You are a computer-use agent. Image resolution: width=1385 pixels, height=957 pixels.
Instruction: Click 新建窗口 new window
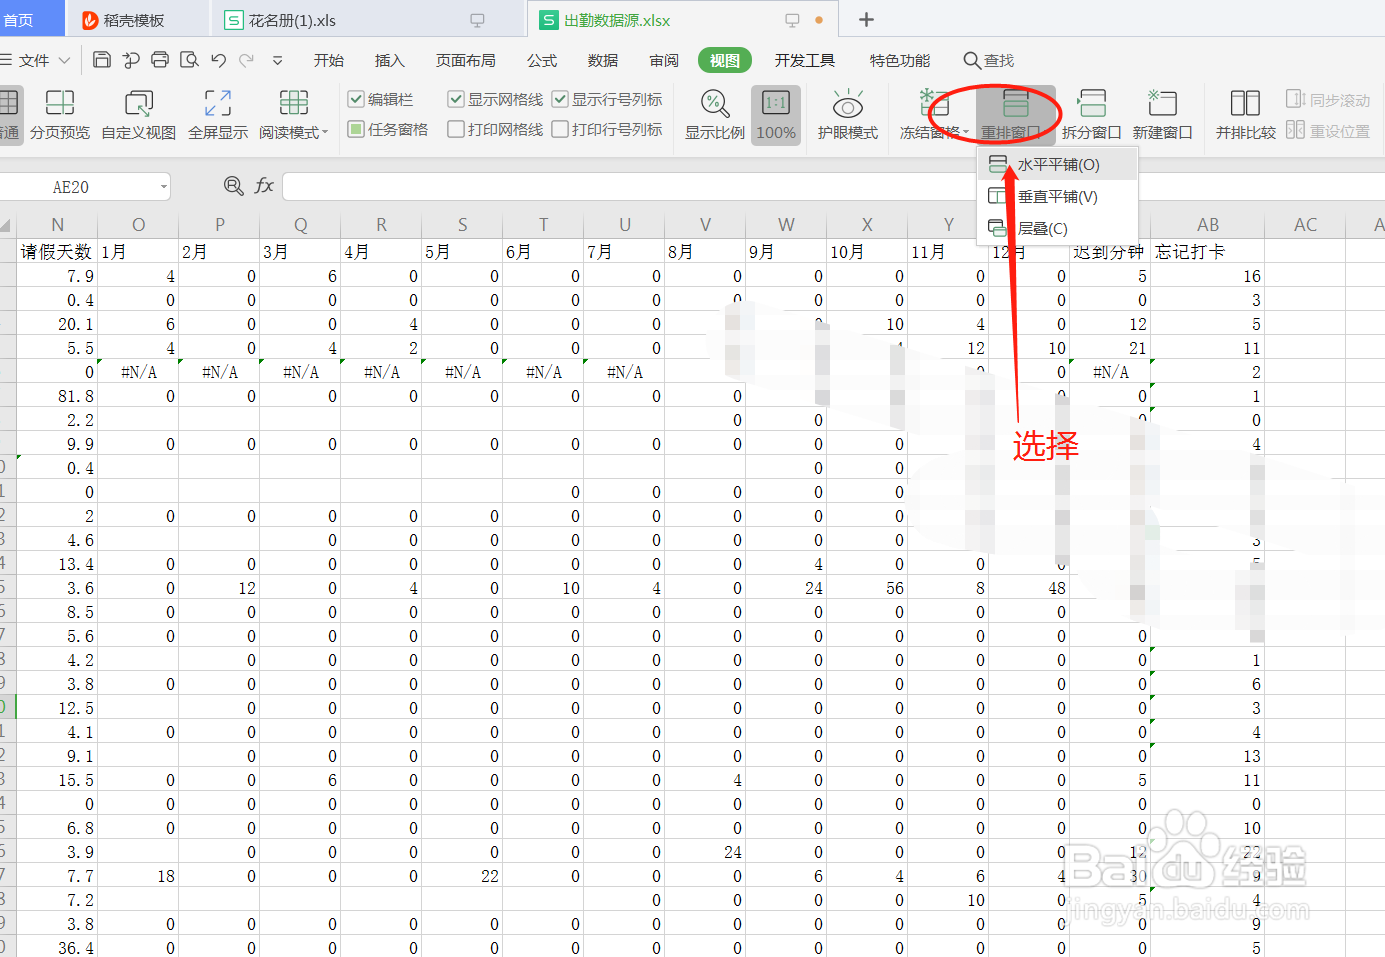click(x=1162, y=114)
